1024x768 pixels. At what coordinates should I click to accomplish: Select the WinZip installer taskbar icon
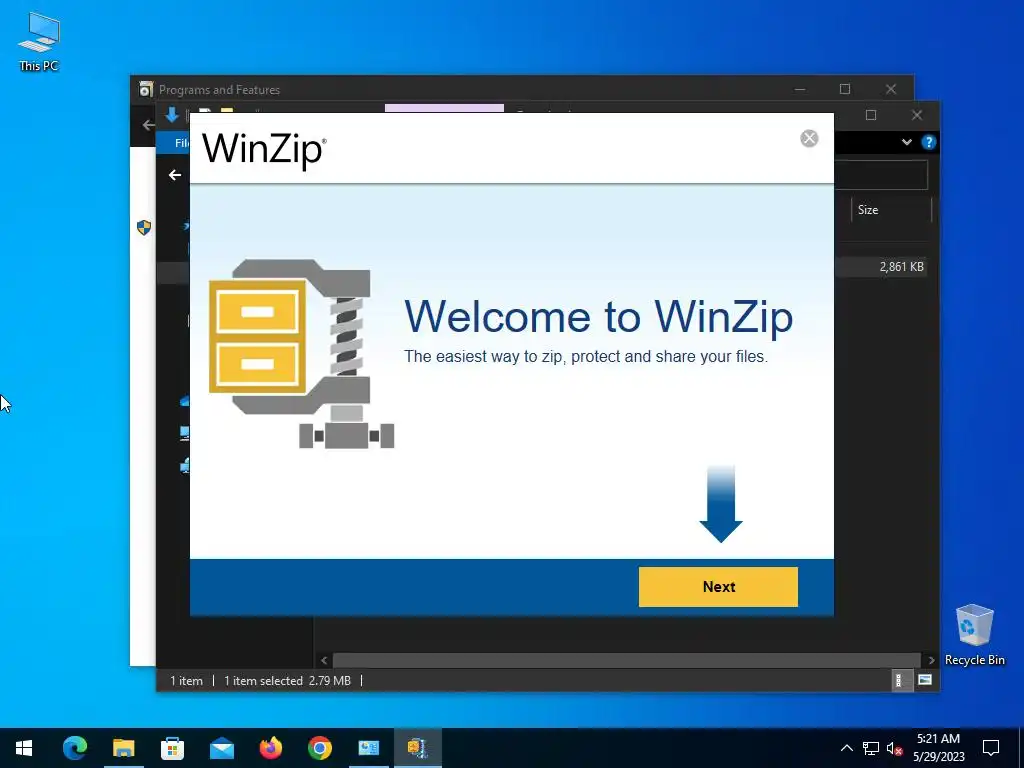(417, 748)
